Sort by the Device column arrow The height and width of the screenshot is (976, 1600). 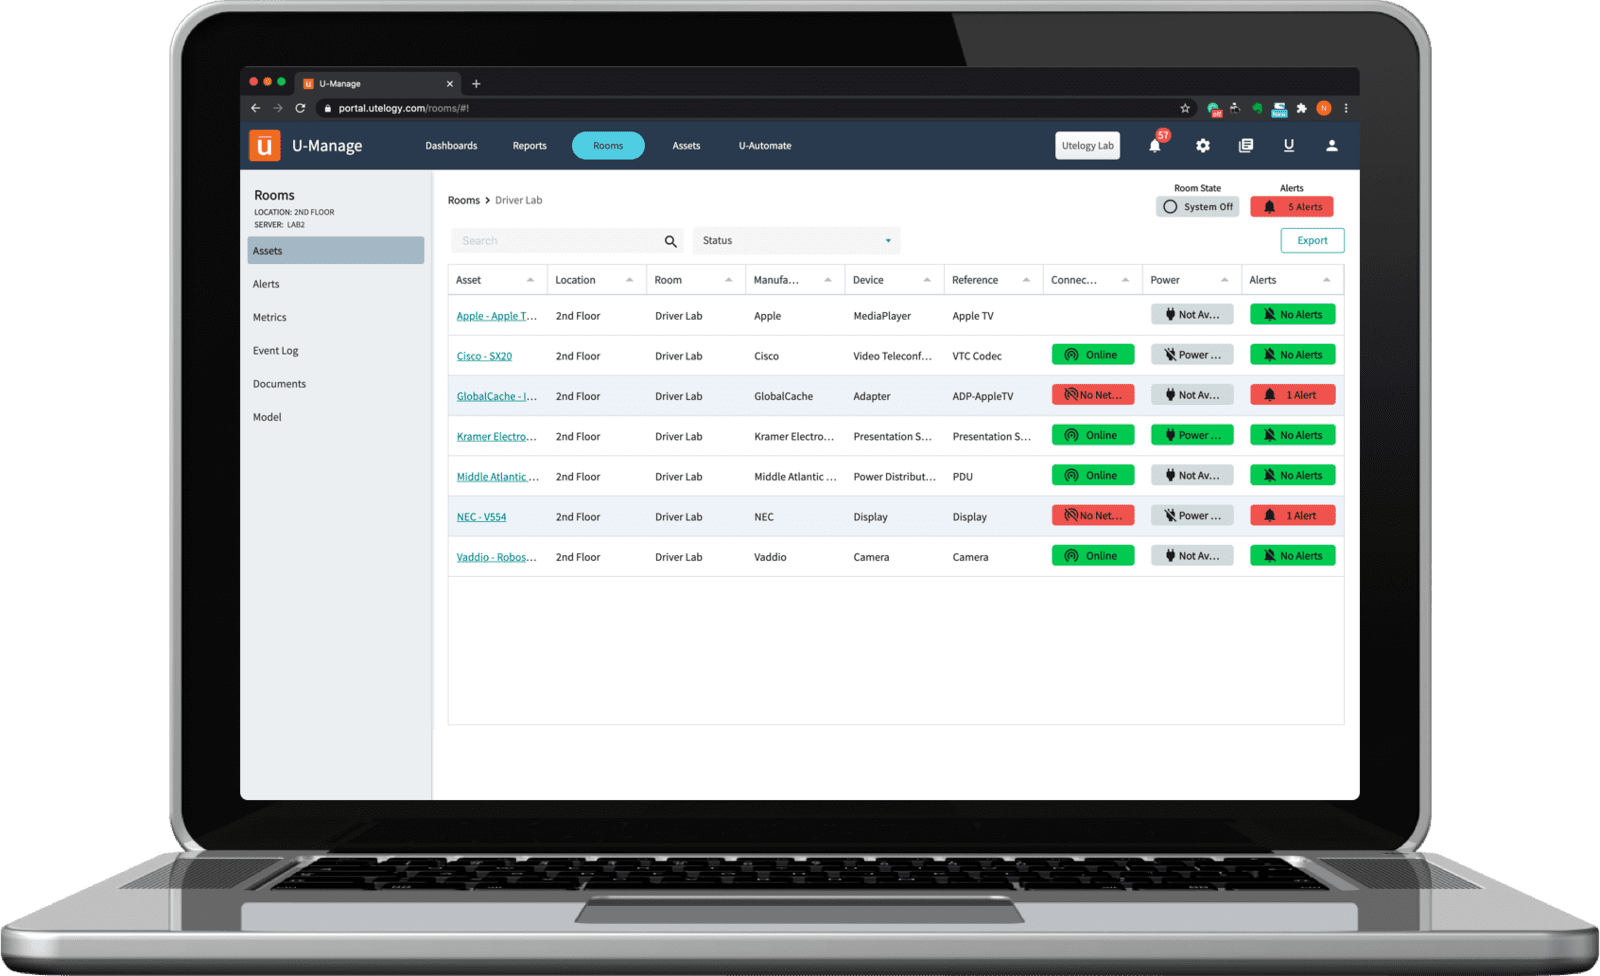point(927,280)
